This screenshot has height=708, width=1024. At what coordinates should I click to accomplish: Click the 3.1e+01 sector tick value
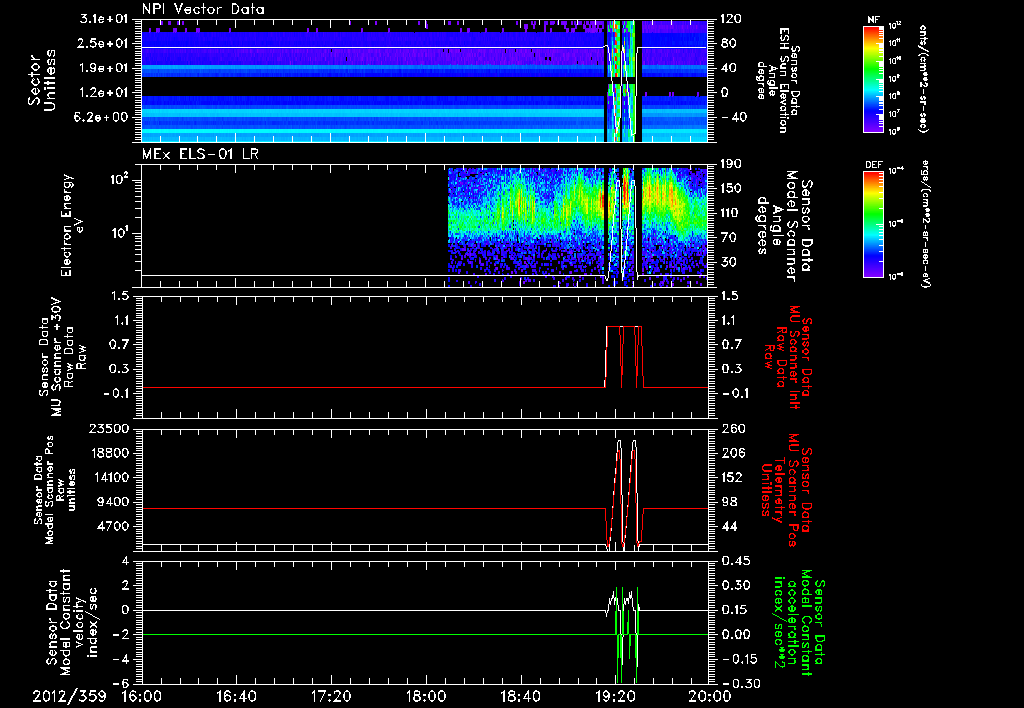[103, 19]
